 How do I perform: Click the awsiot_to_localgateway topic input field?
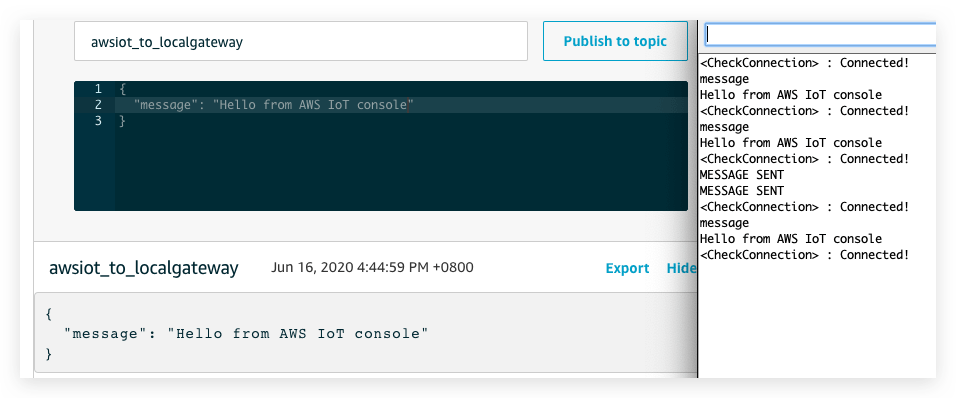[301, 41]
